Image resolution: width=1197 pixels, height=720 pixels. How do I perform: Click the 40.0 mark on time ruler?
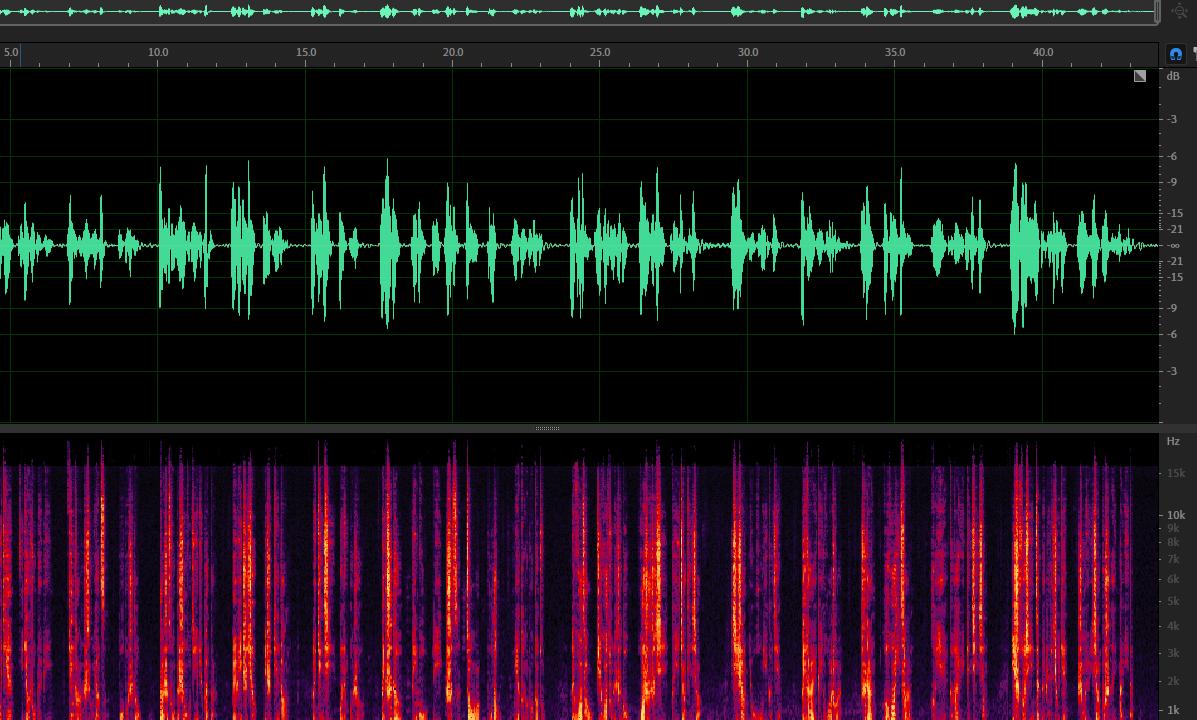(x=1043, y=52)
